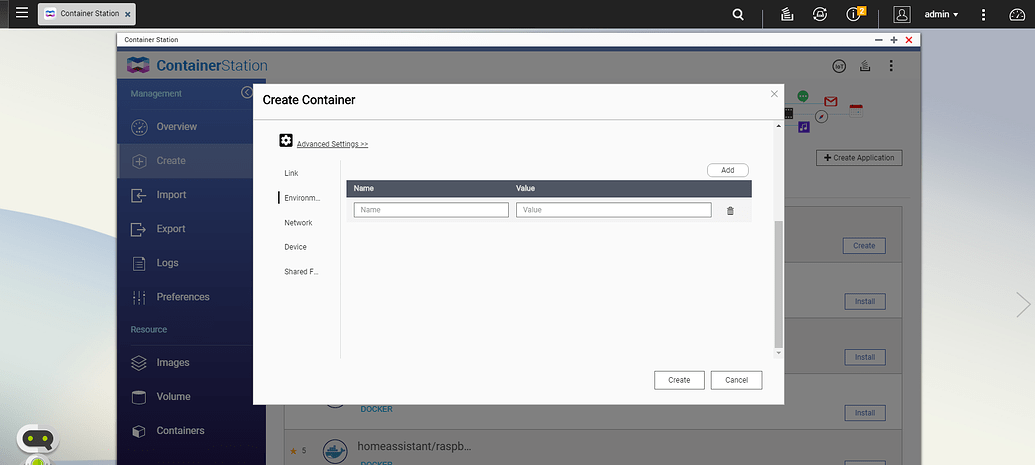This screenshot has height=465, width=1035.
Task: Click Add environment variable button
Action: (727, 170)
